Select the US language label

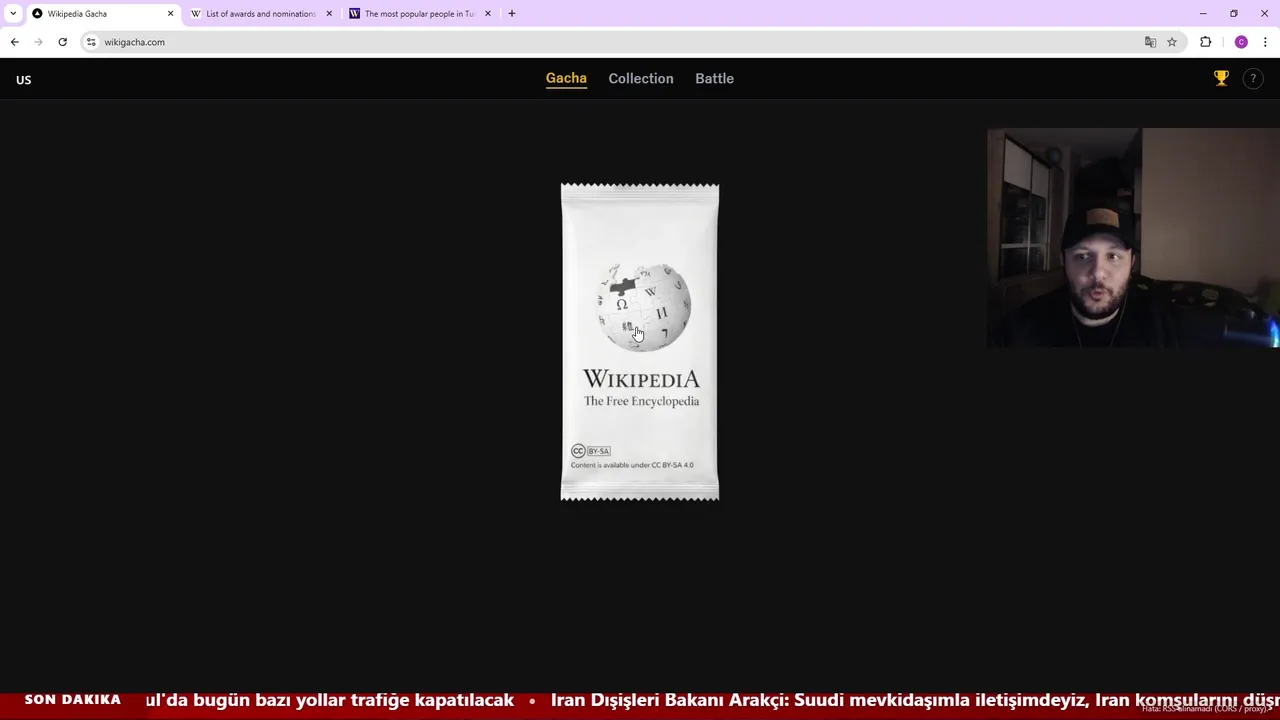(x=24, y=80)
